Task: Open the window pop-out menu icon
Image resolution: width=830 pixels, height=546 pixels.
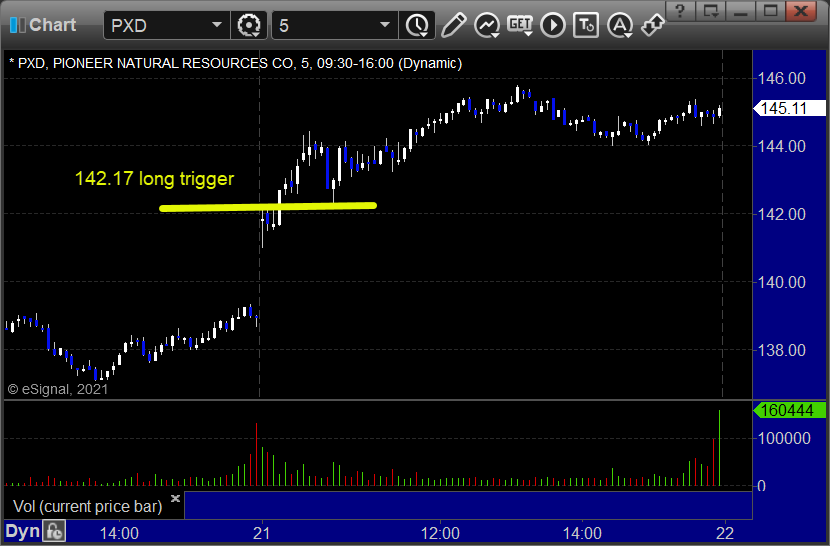Action: click(710, 10)
